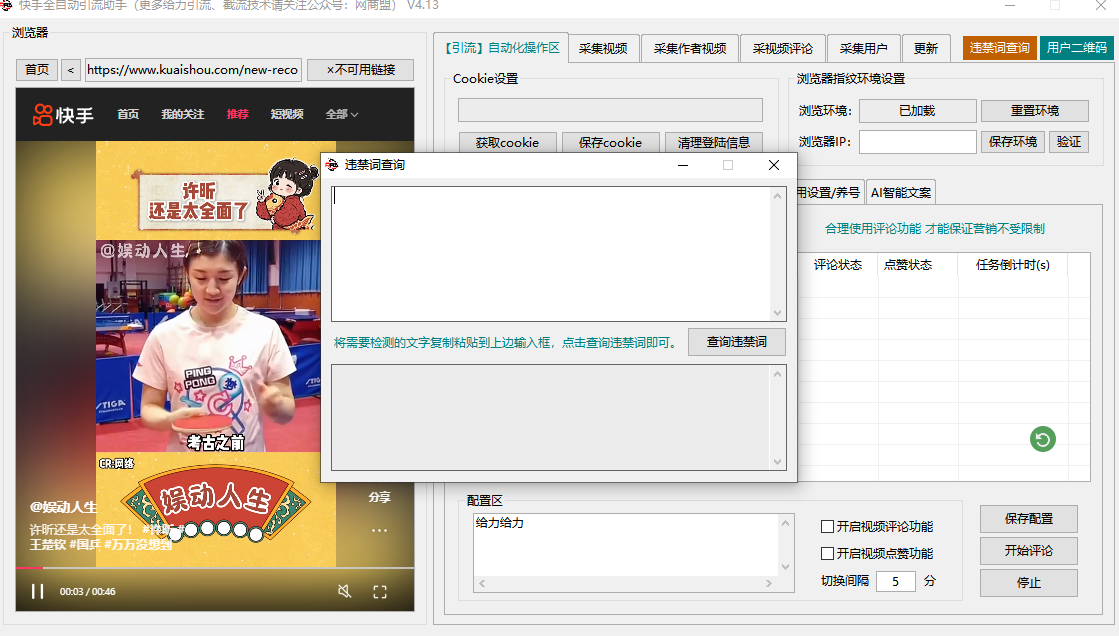Viewport: 1119px width, 636px height.
Task: Click the 评论状态 column header
Action: (838, 265)
